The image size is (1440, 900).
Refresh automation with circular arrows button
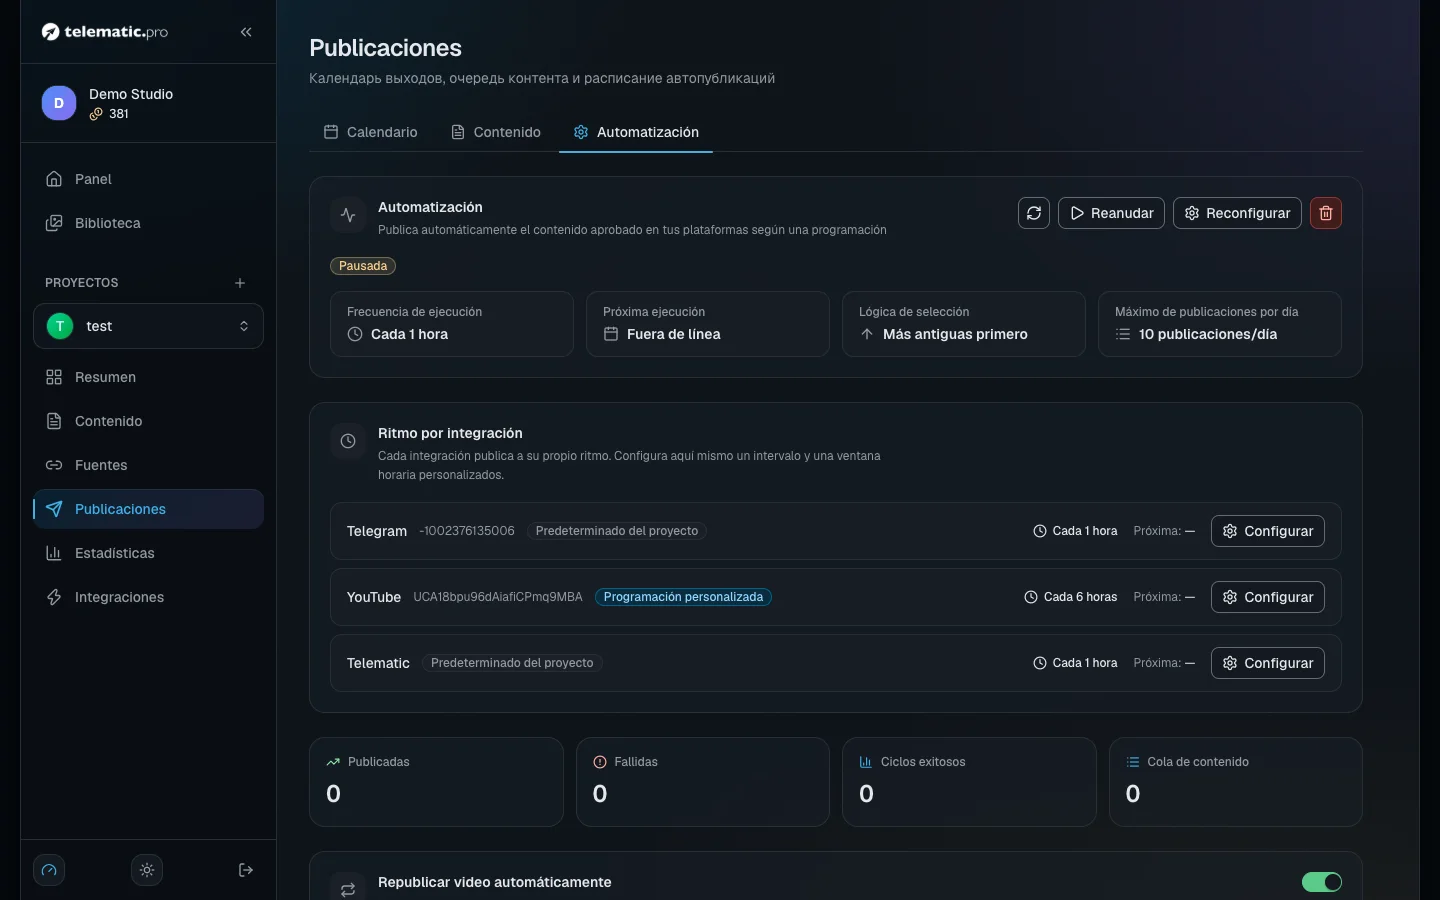tap(1034, 213)
